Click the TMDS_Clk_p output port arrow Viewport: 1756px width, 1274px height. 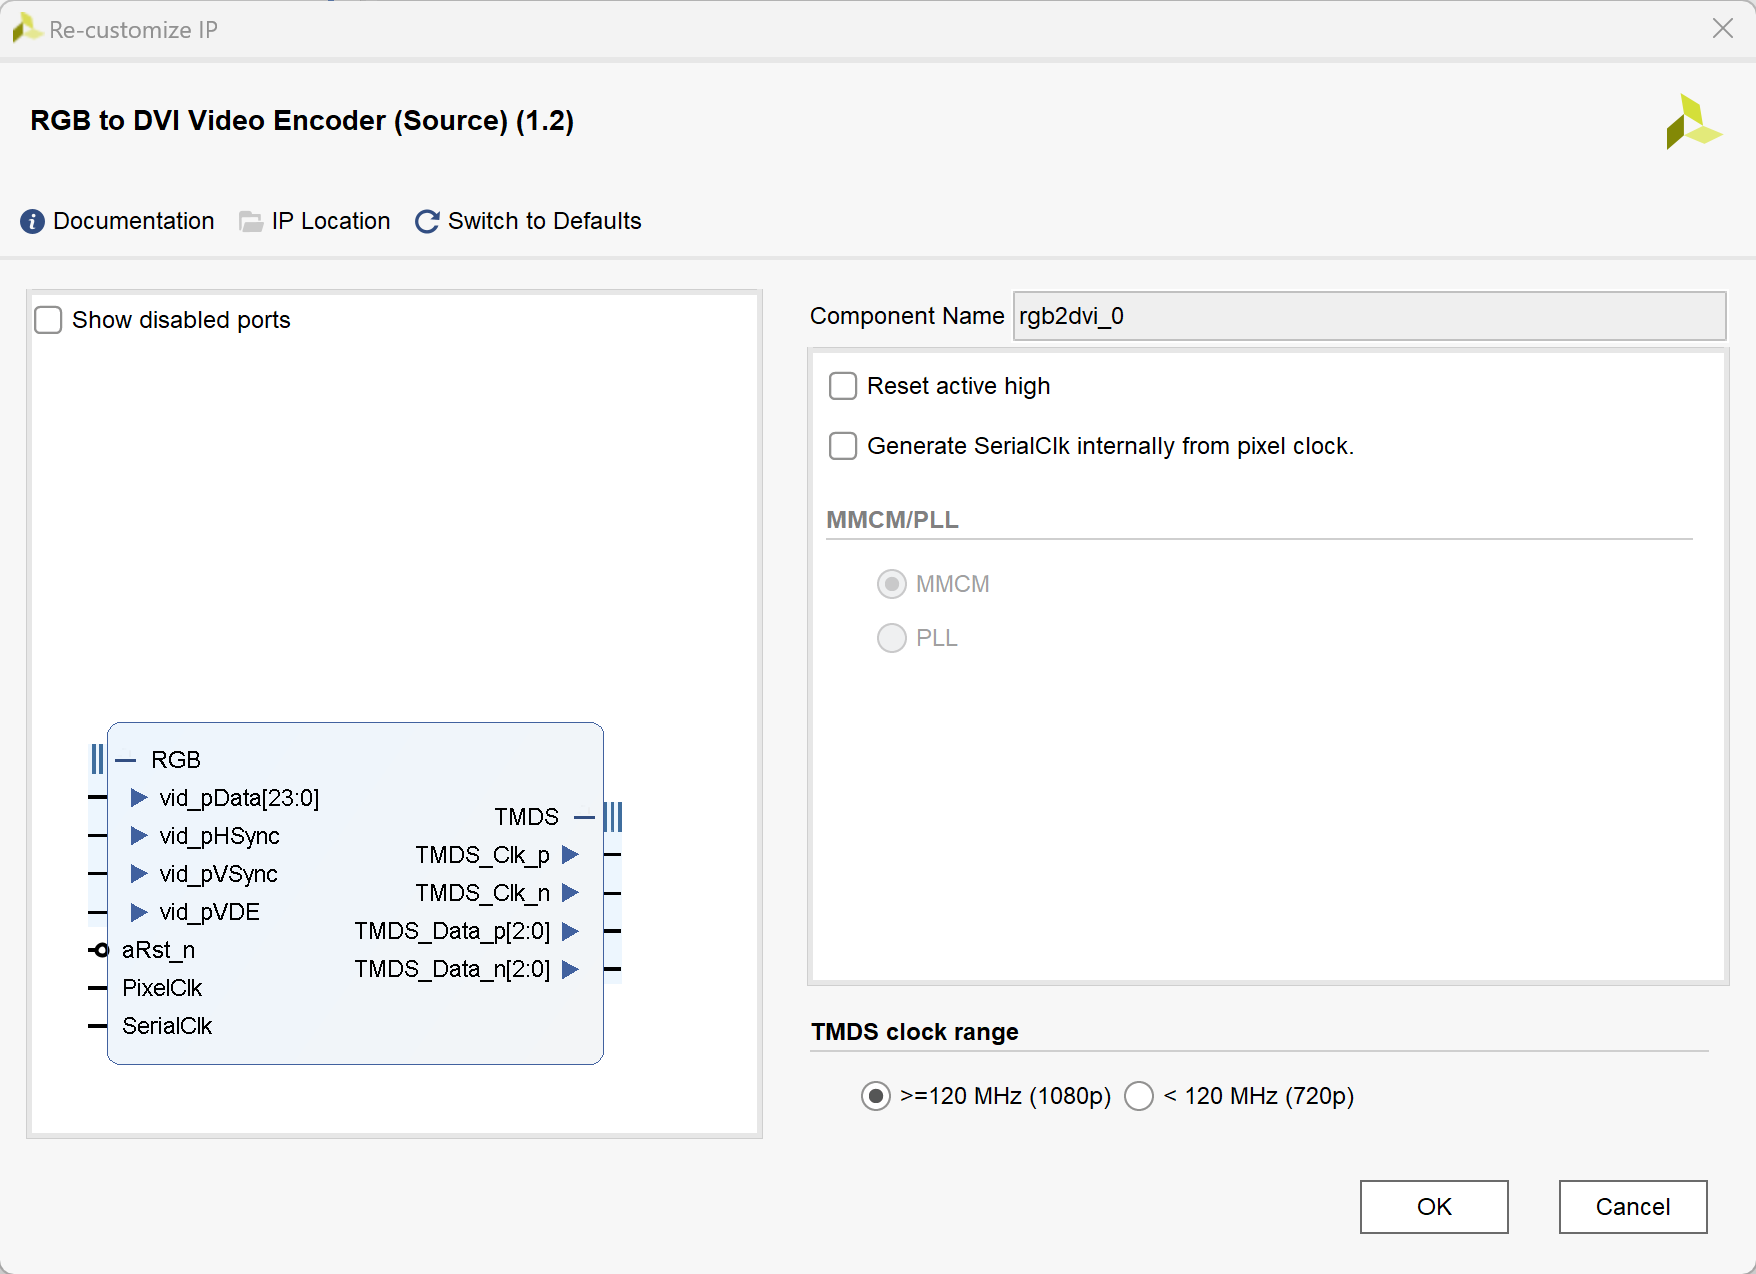tap(570, 855)
